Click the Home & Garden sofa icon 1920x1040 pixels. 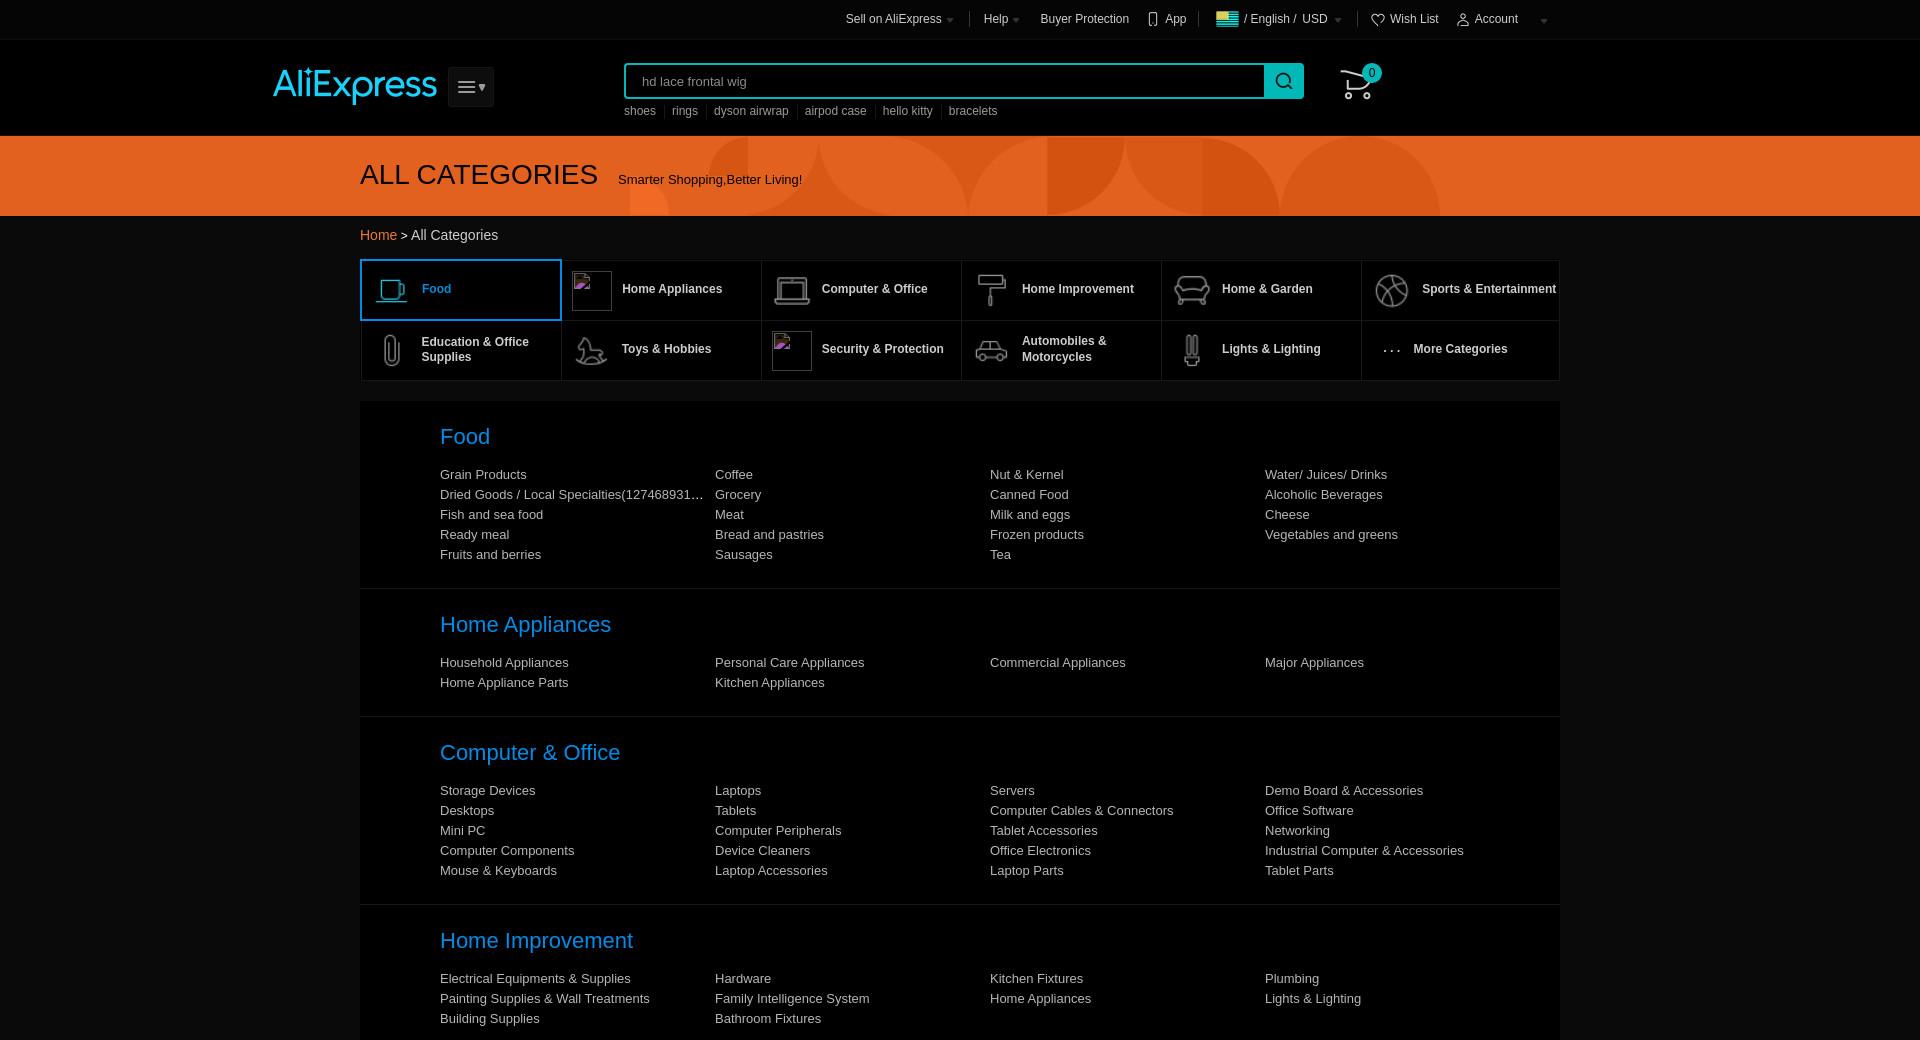[1192, 290]
